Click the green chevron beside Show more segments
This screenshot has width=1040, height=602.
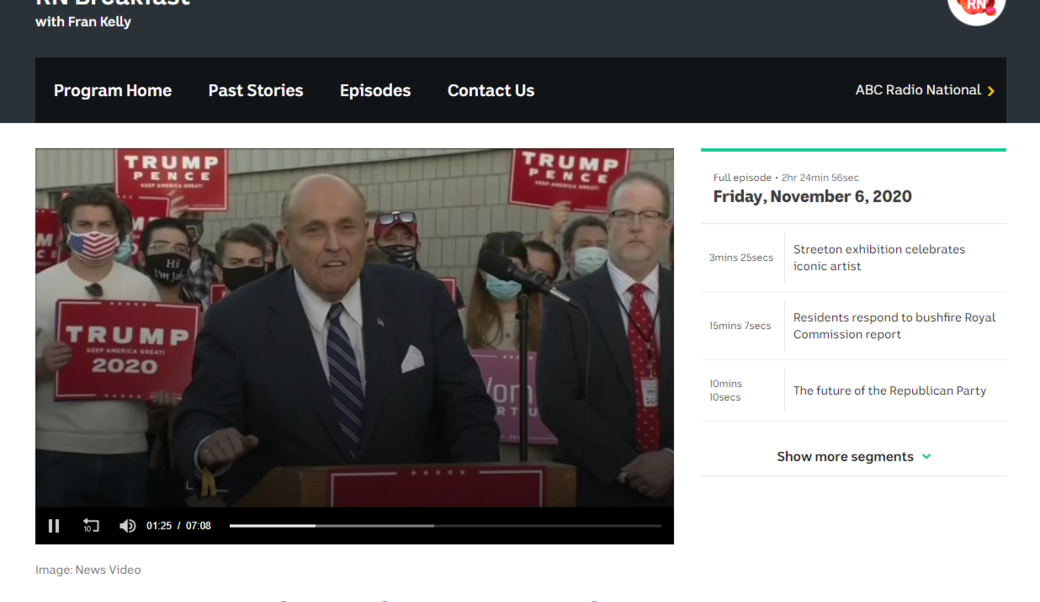pyautogui.click(x=926, y=457)
